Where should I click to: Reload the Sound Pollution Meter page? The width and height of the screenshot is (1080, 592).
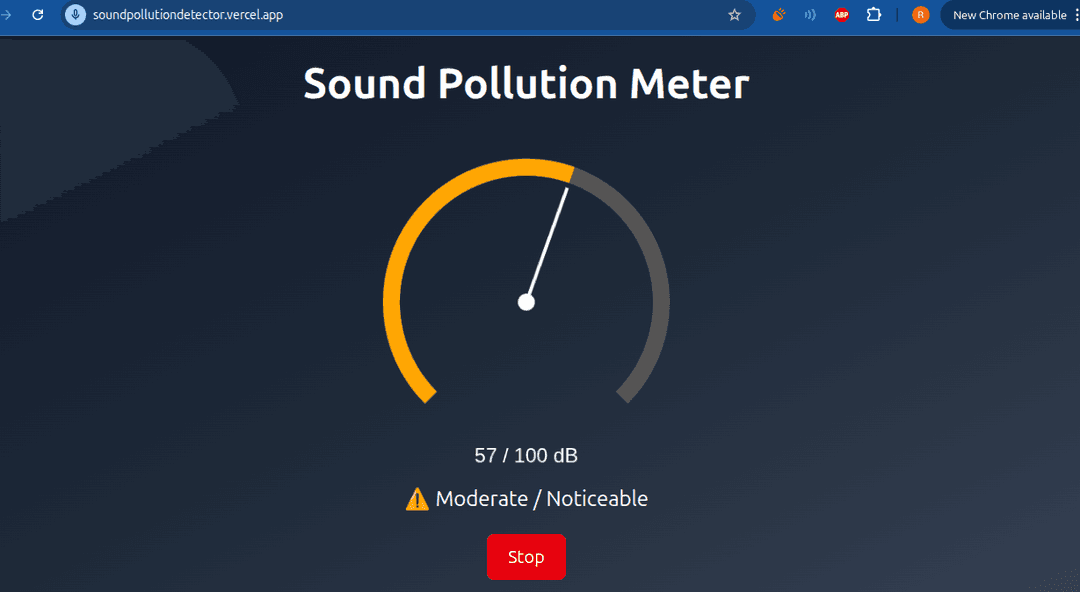[38, 15]
